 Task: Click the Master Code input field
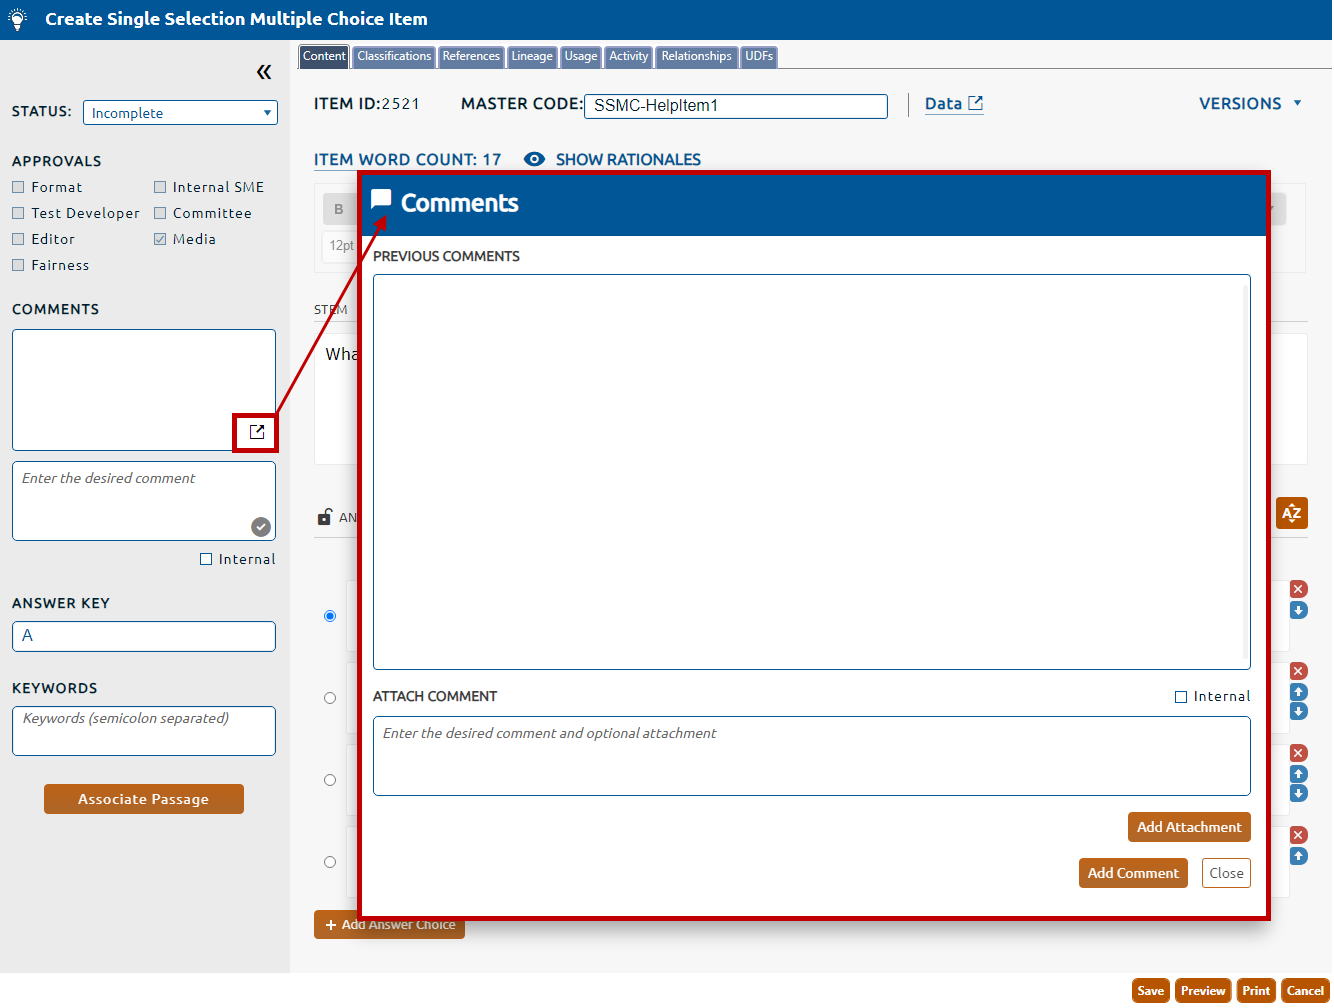[x=735, y=106]
